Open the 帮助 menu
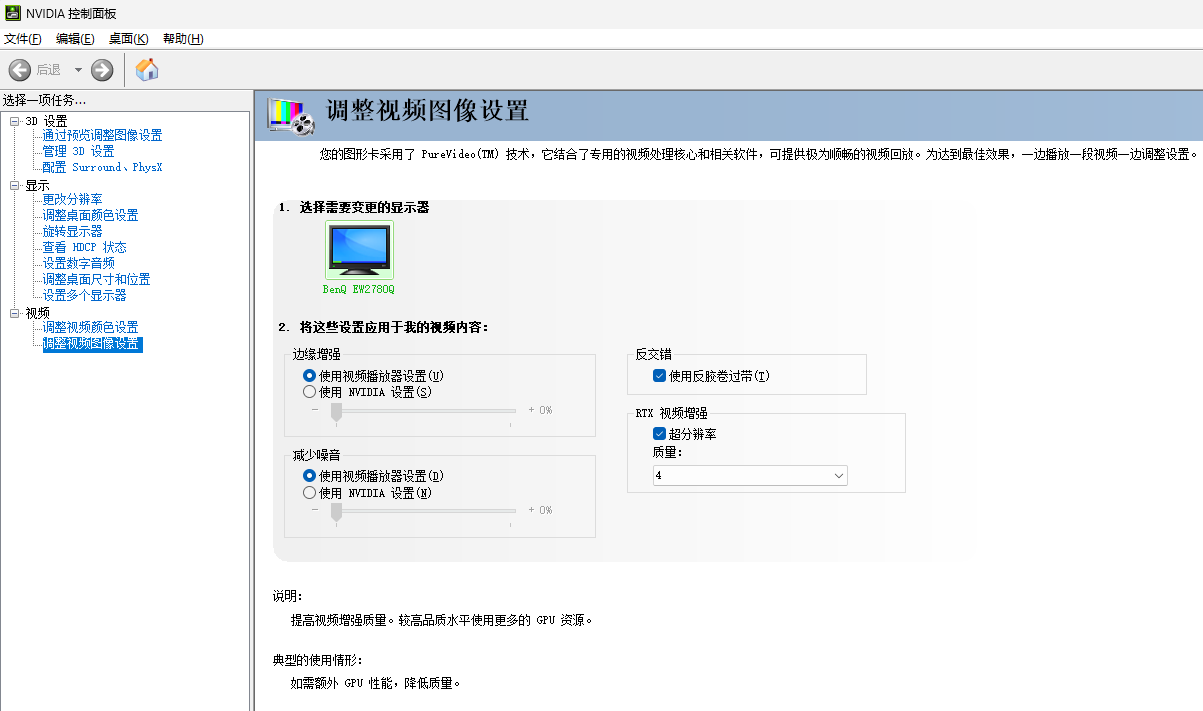This screenshot has height=711, width=1203. 182,39
